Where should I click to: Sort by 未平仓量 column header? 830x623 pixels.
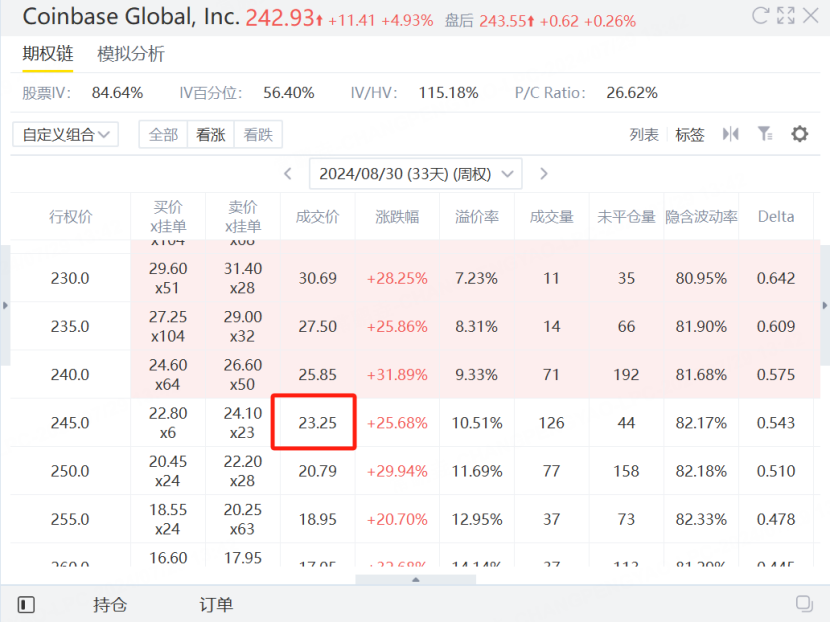(626, 216)
